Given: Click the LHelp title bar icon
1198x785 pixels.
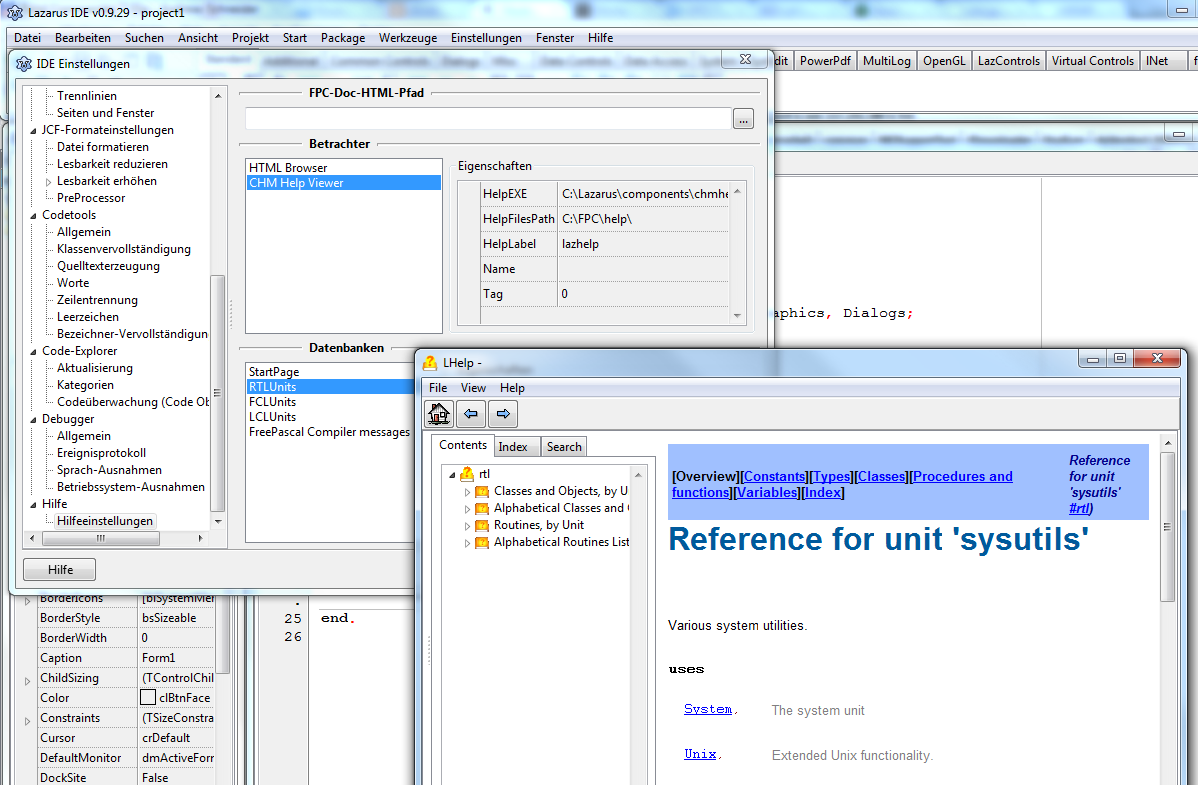Looking at the screenshot, I should pyautogui.click(x=430, y=363).
